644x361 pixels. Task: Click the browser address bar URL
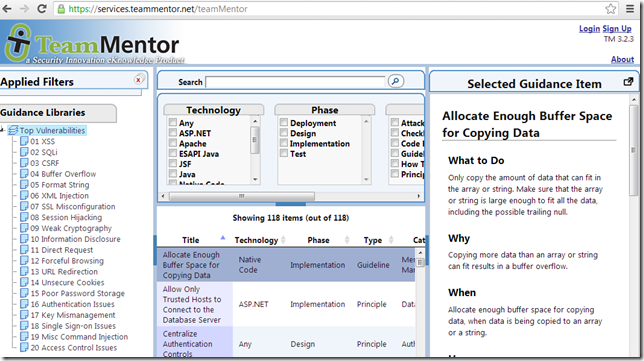tap(158, 9)
